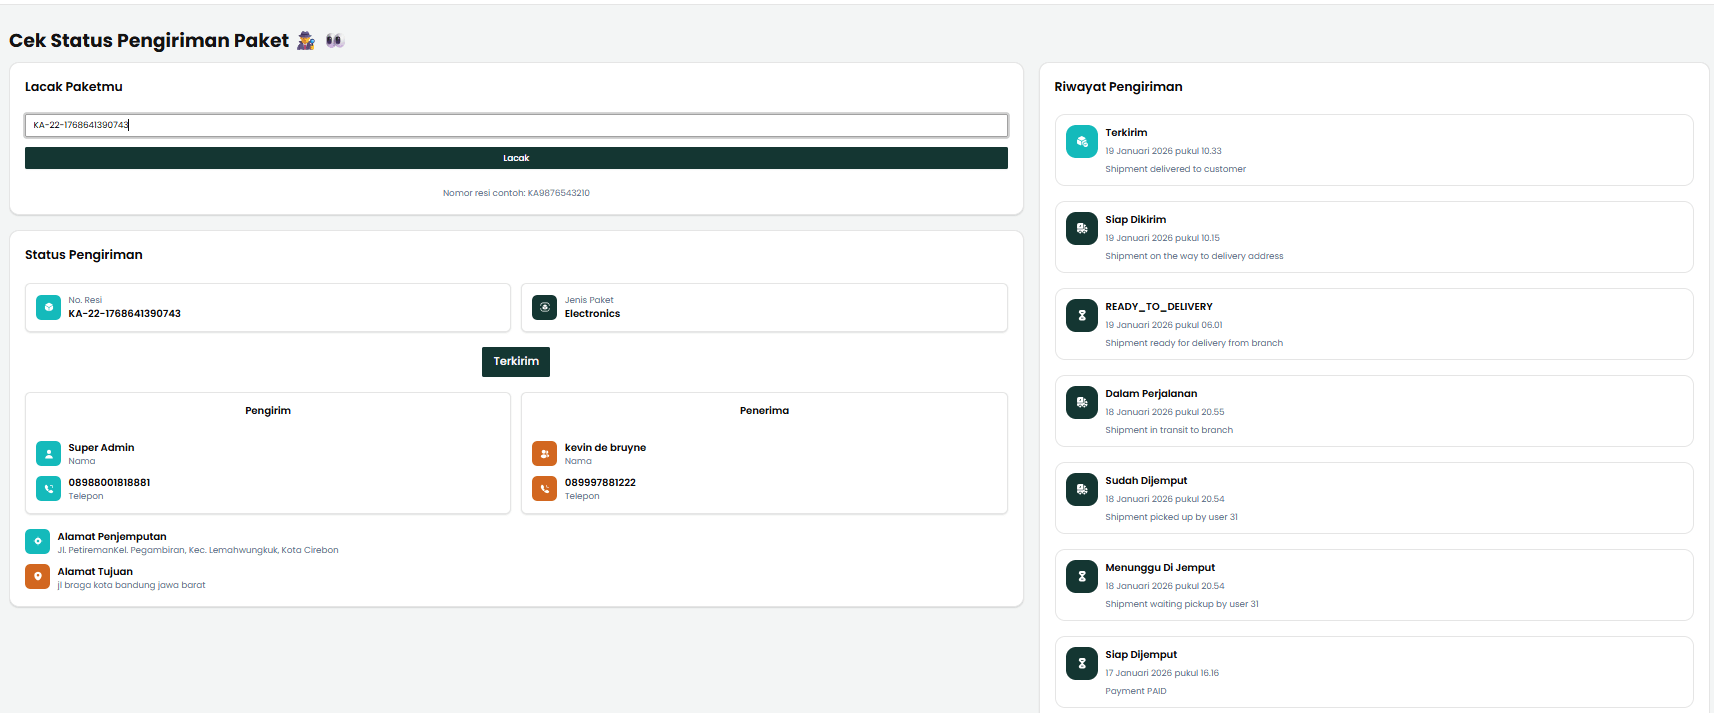1714x713 pixels.
Task: Click the Siap Dijemput hourglass icon
Action: coord(1082,664)
